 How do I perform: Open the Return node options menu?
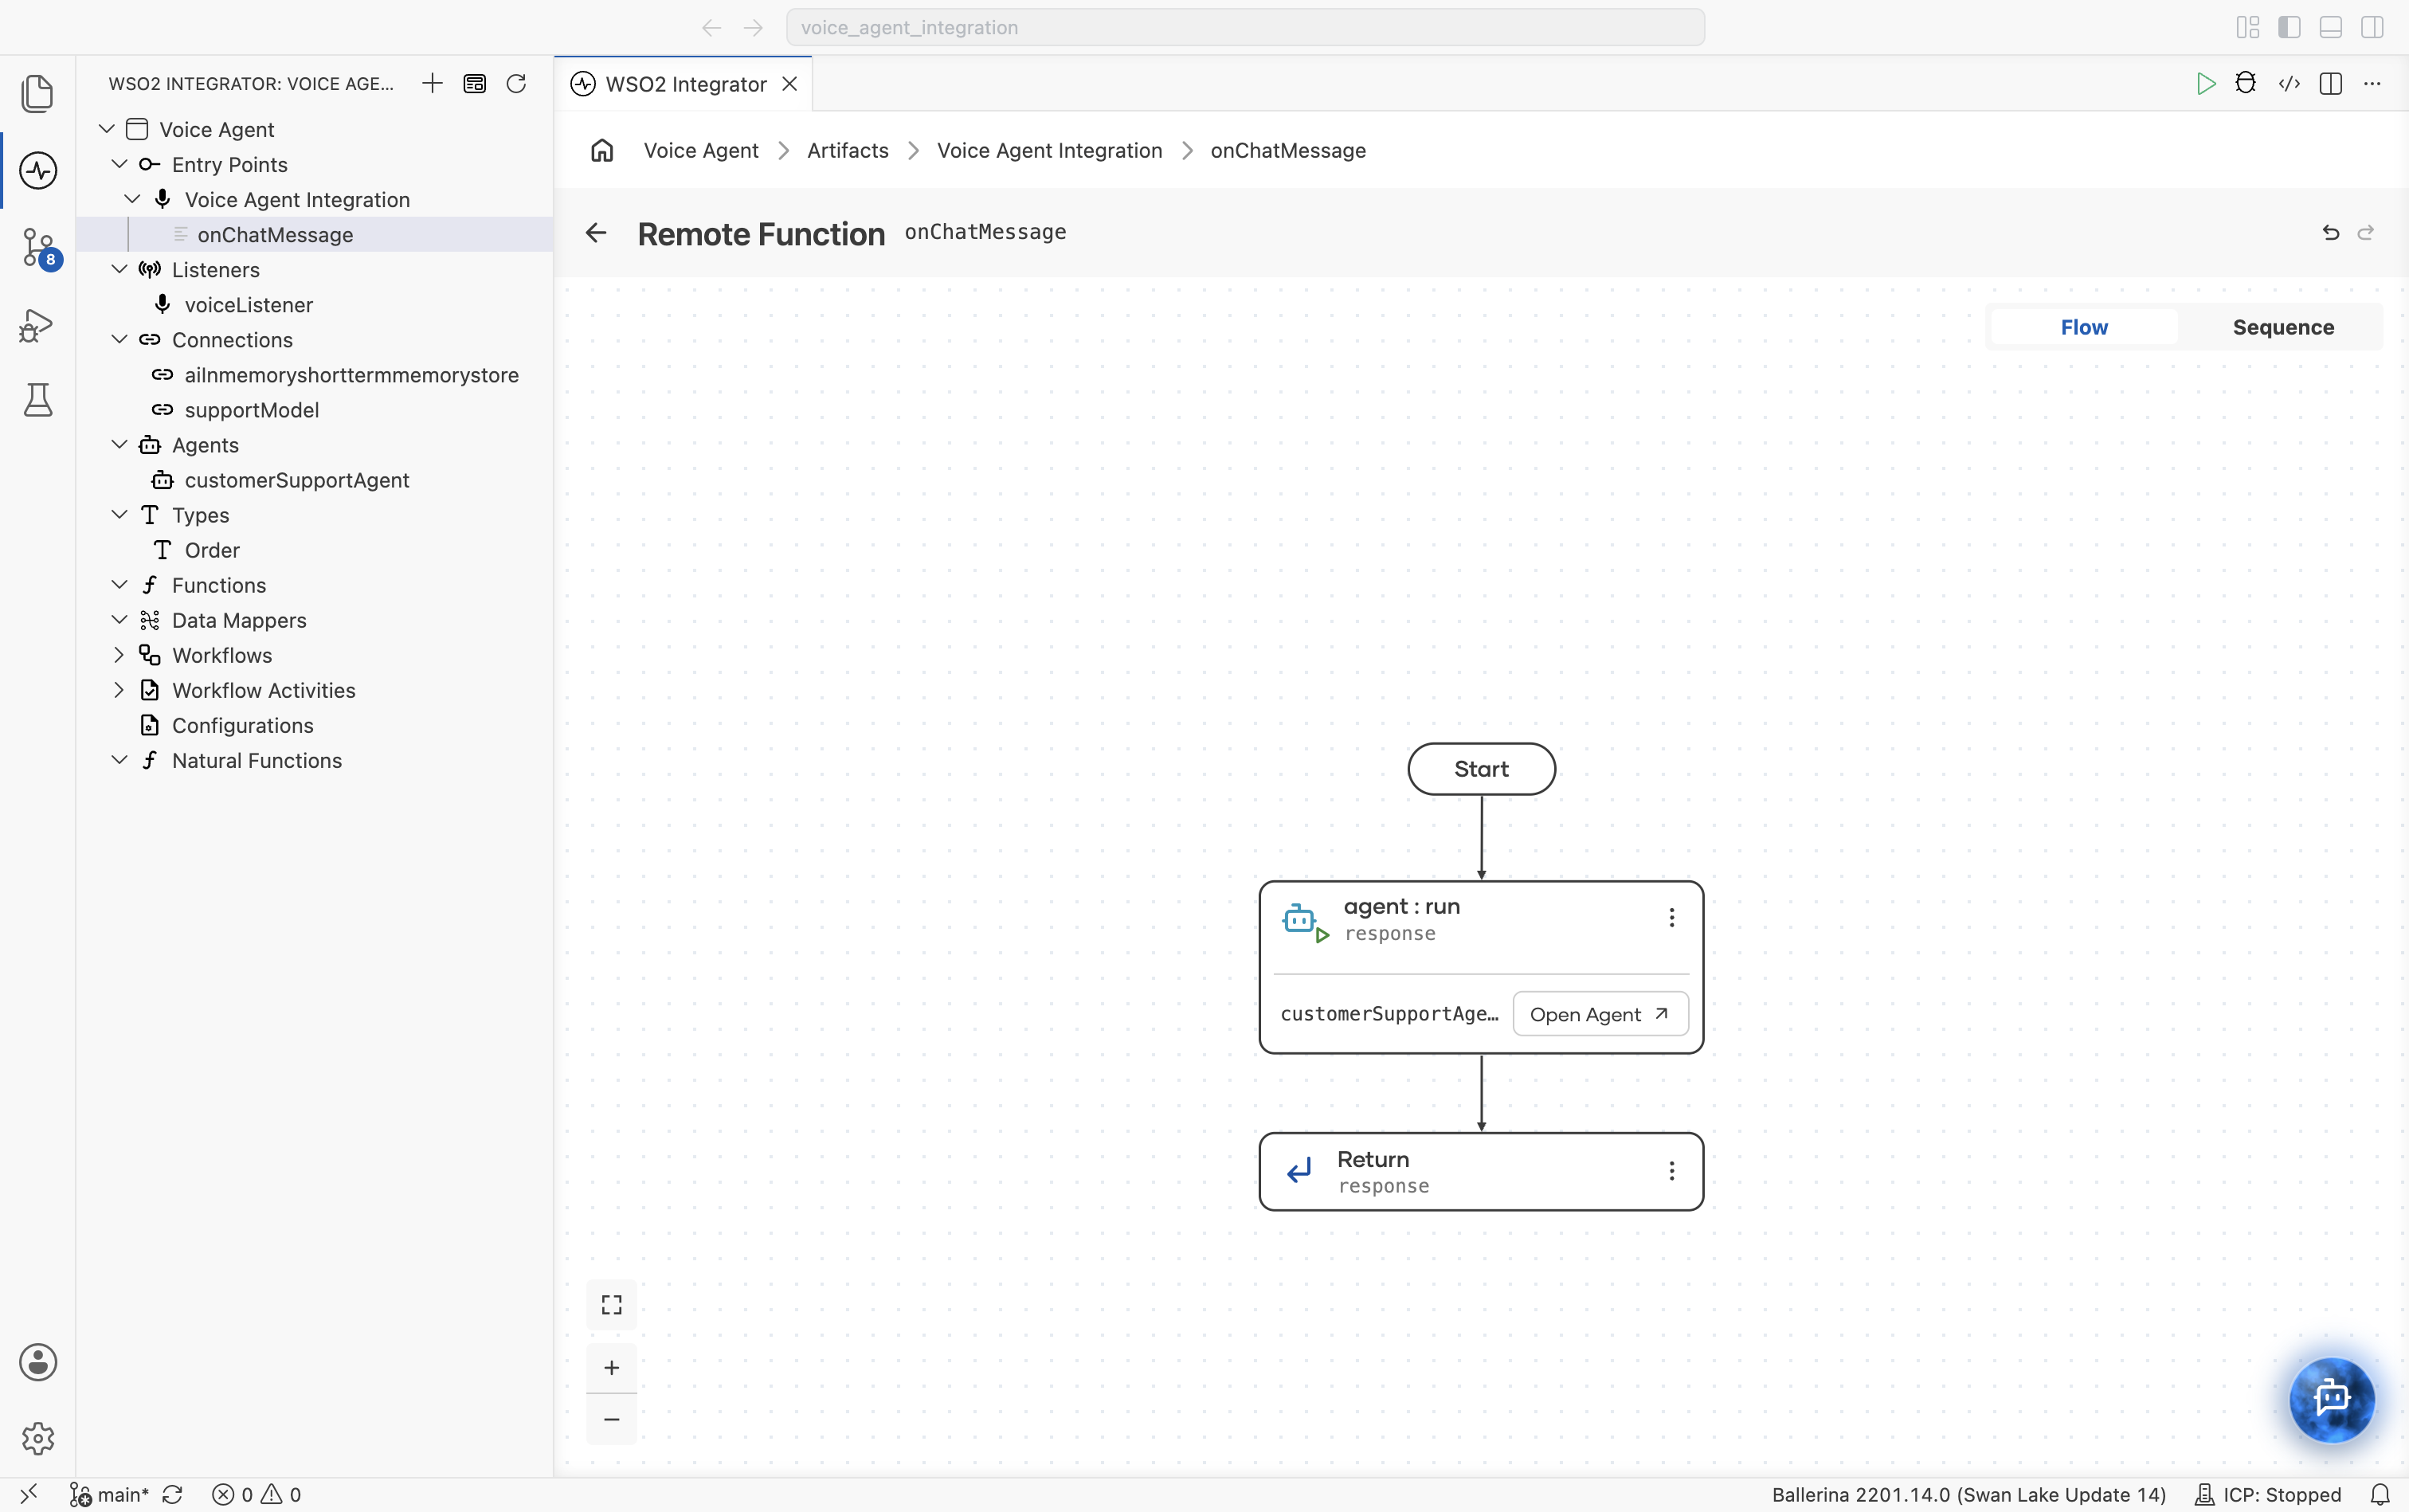[x=1671, y=1171]
